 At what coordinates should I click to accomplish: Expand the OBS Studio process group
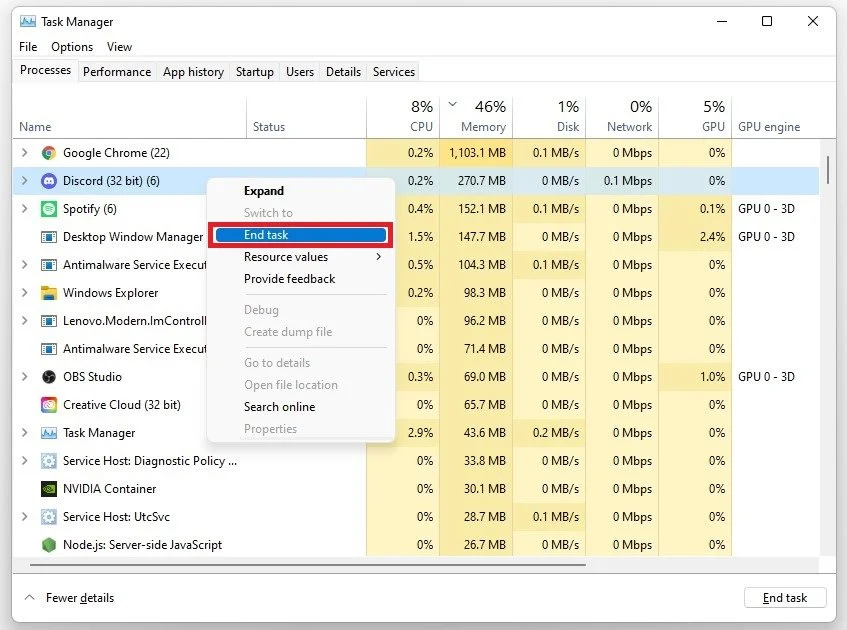(x=24, y=377)
